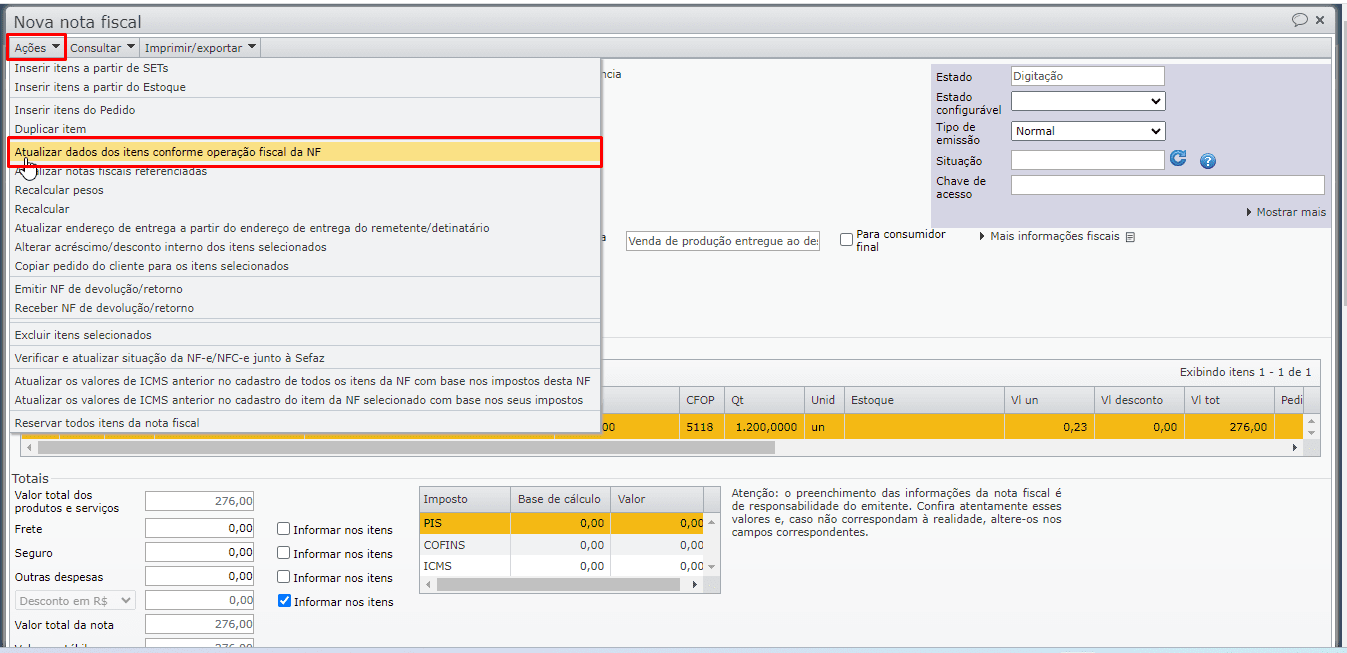Open the Estado configurável dropdown
1347x653 pixels.
pos(1087,101)
